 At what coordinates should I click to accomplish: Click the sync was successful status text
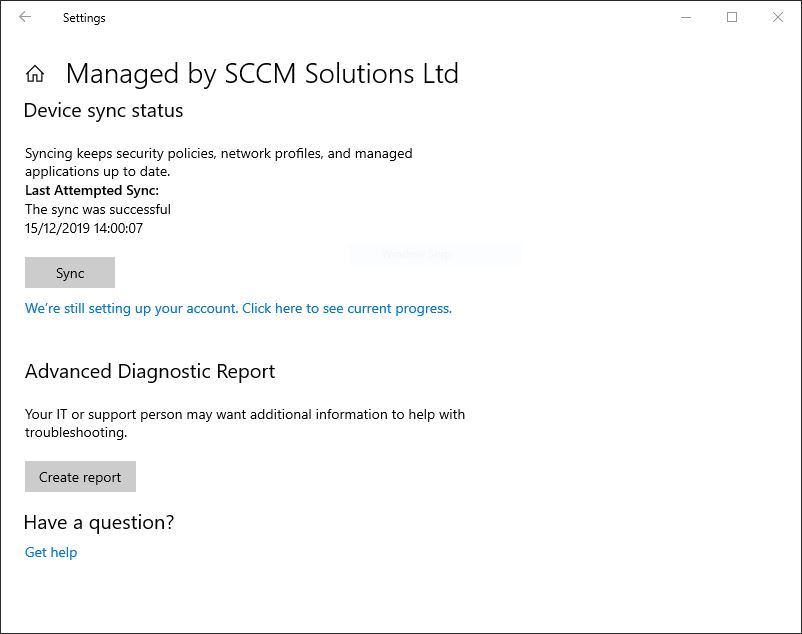(x=98, y=209)
